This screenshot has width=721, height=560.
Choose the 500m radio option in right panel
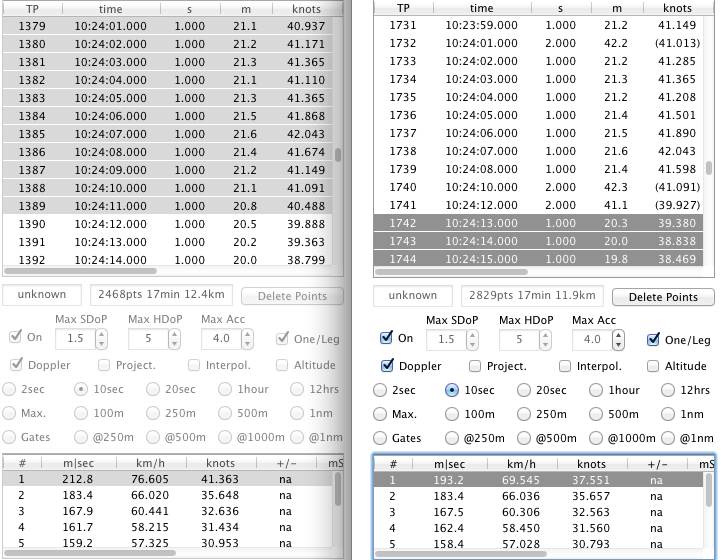[x=597, y=414]
